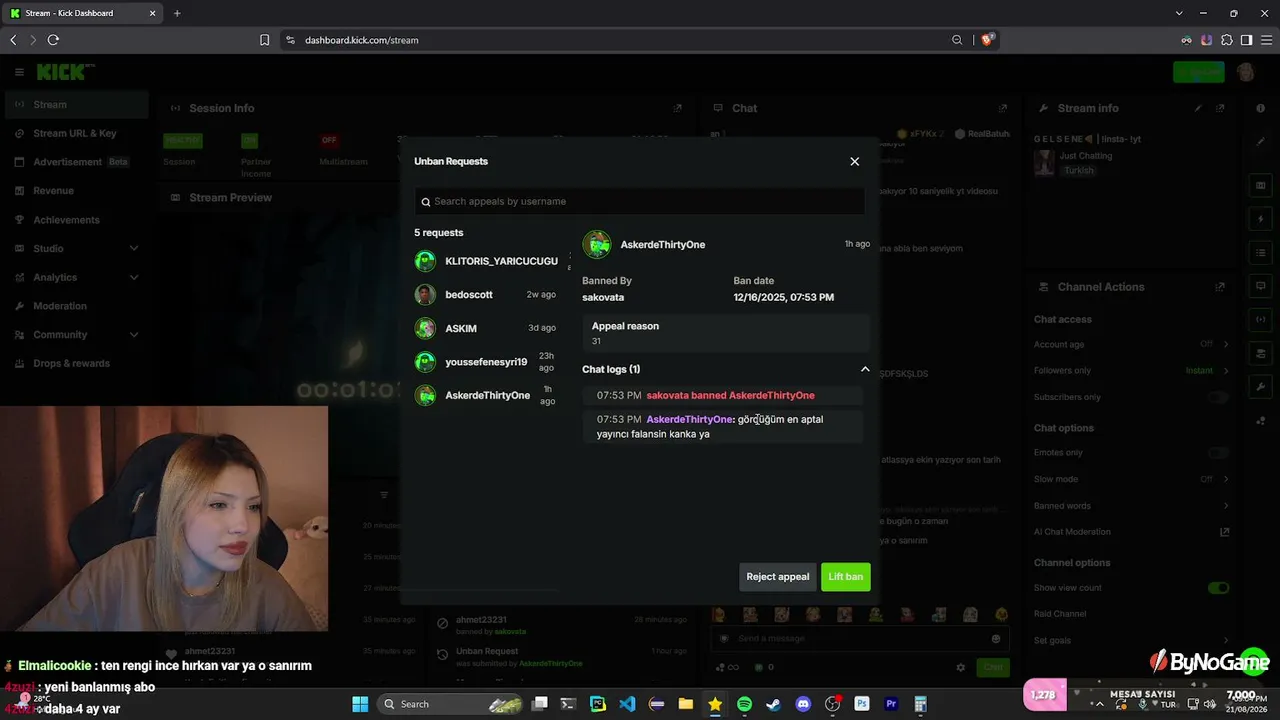Bookmark this page in the address bar
Screen dimensions: 1280x720
point(264,40)
